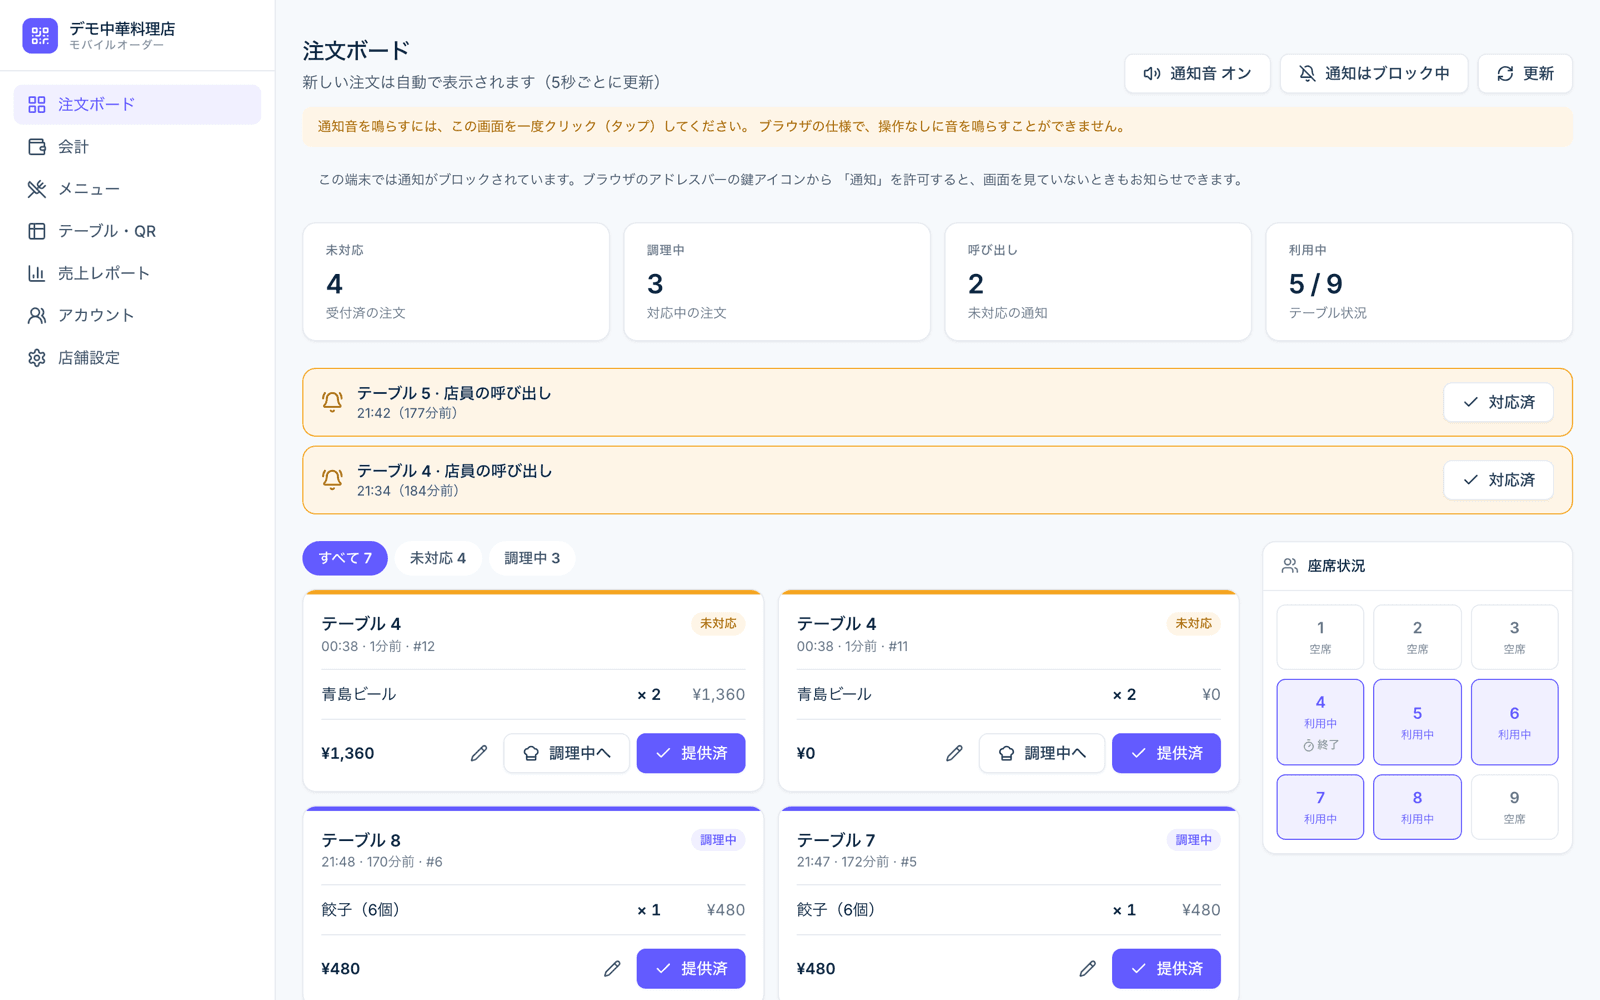Open 店舗設定 in the sidebar
Image resolution: width=1600 pixels, height=1000 pixels.
point(137,357)
